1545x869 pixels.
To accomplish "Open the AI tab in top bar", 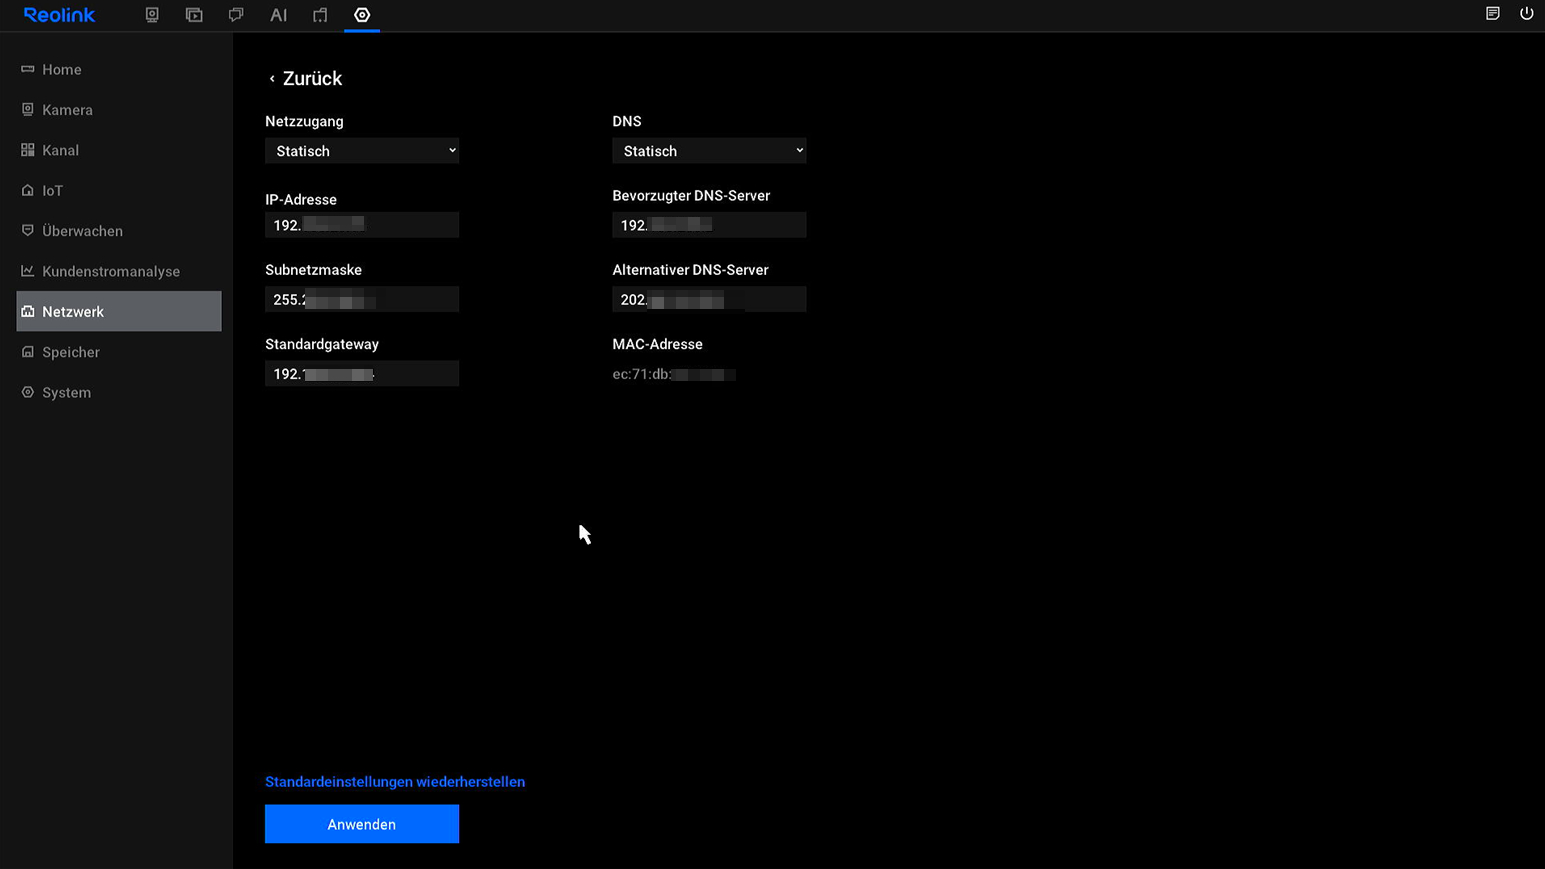I will click(278, 15).
